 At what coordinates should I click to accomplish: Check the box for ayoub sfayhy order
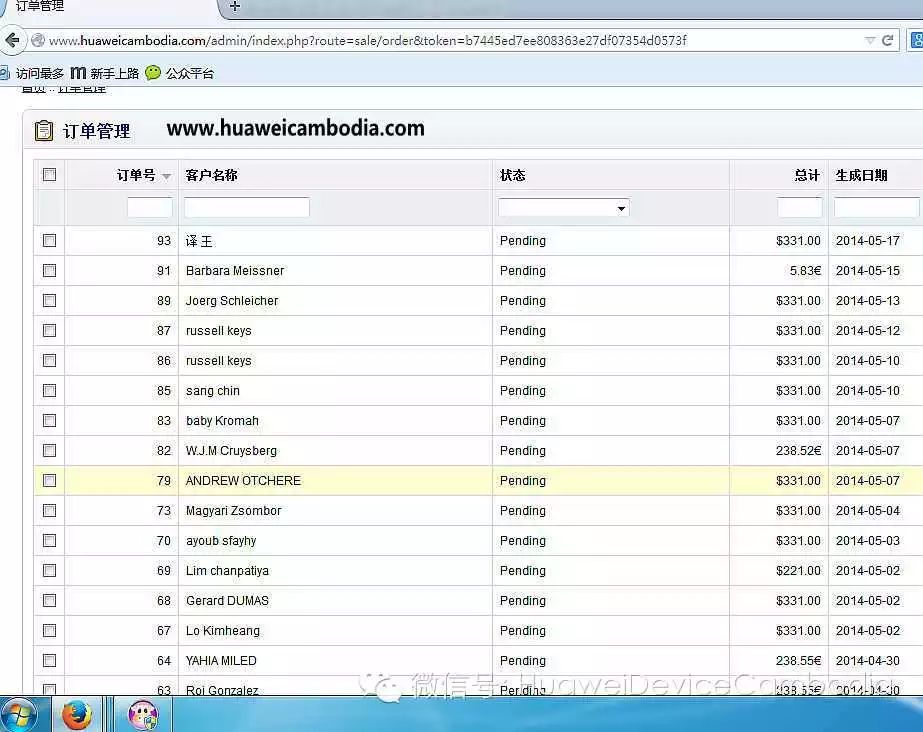[x=49, y=540]
